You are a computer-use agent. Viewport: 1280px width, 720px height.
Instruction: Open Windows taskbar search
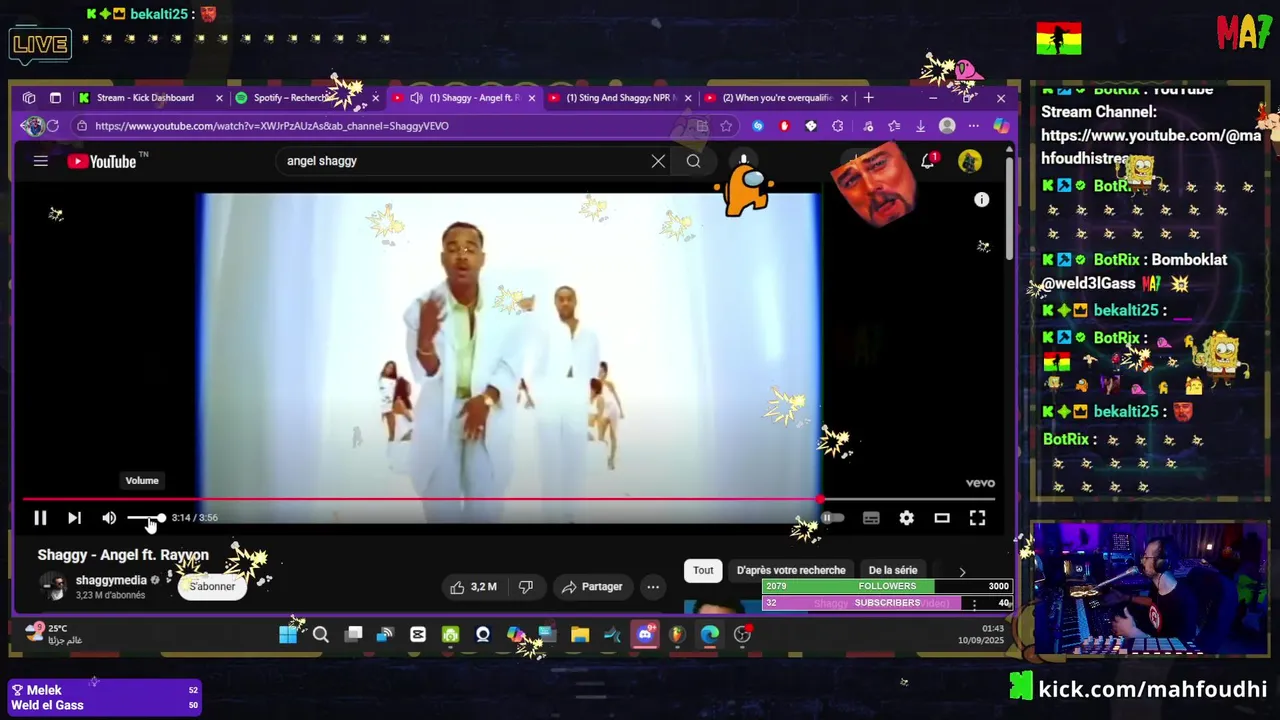321,635
